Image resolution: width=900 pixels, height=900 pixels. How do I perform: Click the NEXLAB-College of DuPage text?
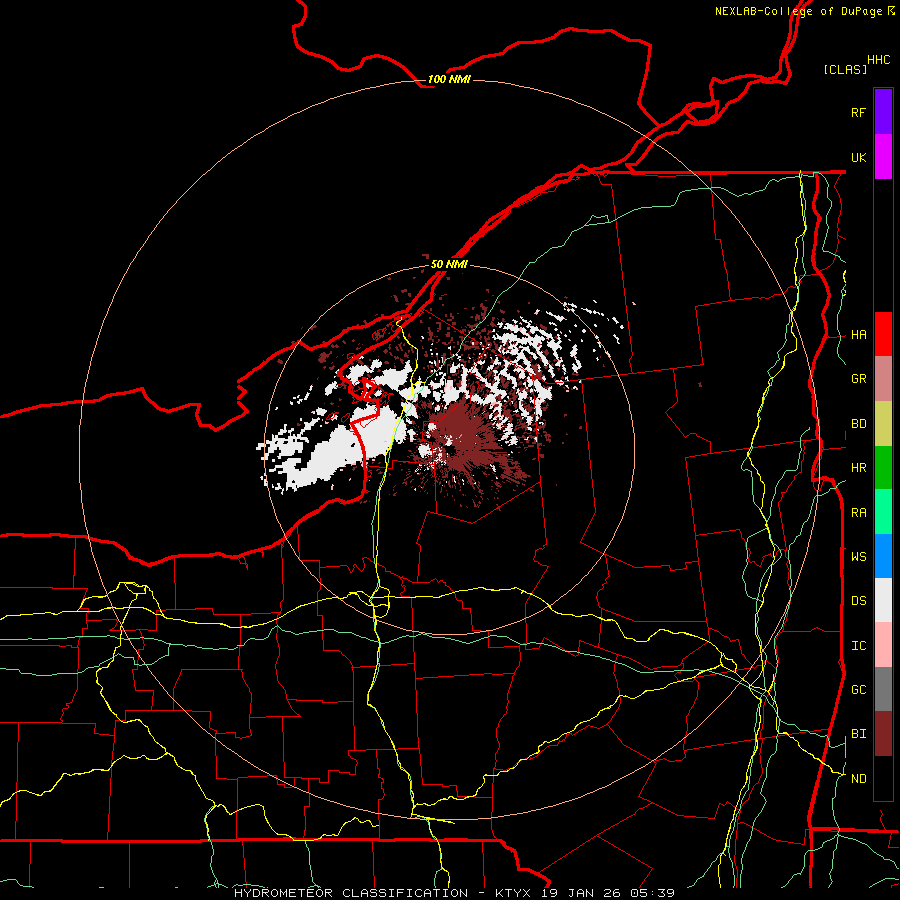point(798,11)
